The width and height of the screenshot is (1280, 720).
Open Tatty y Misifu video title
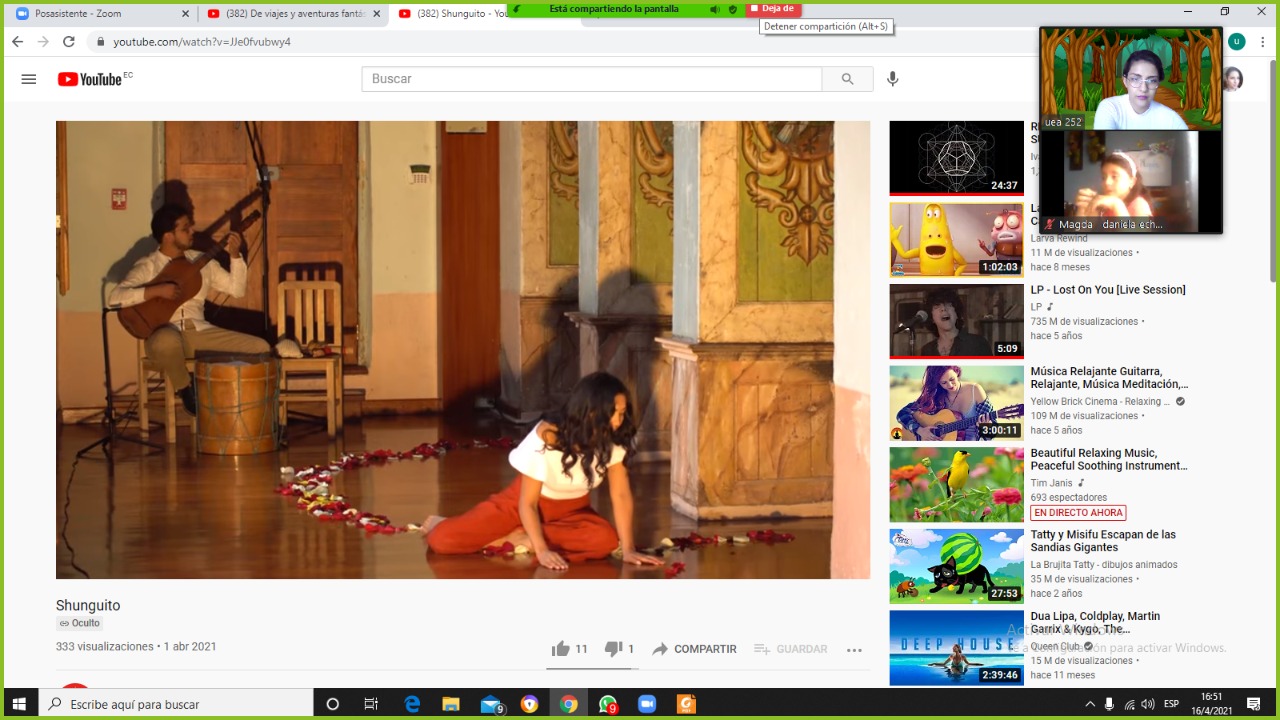(x=1103, y=541)
